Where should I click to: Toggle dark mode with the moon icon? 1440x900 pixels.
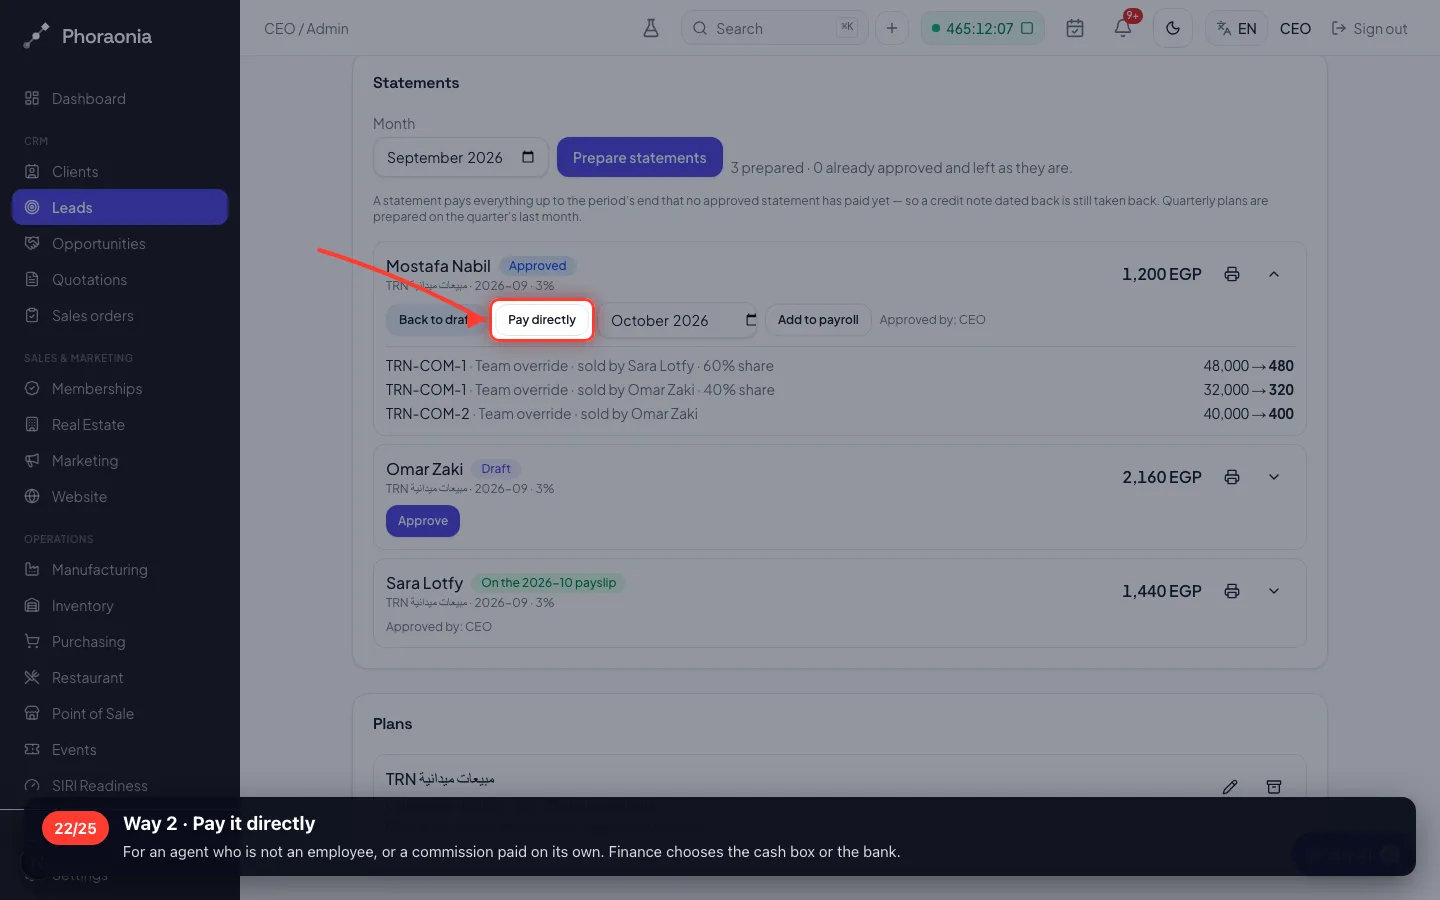click(1173, 28)
